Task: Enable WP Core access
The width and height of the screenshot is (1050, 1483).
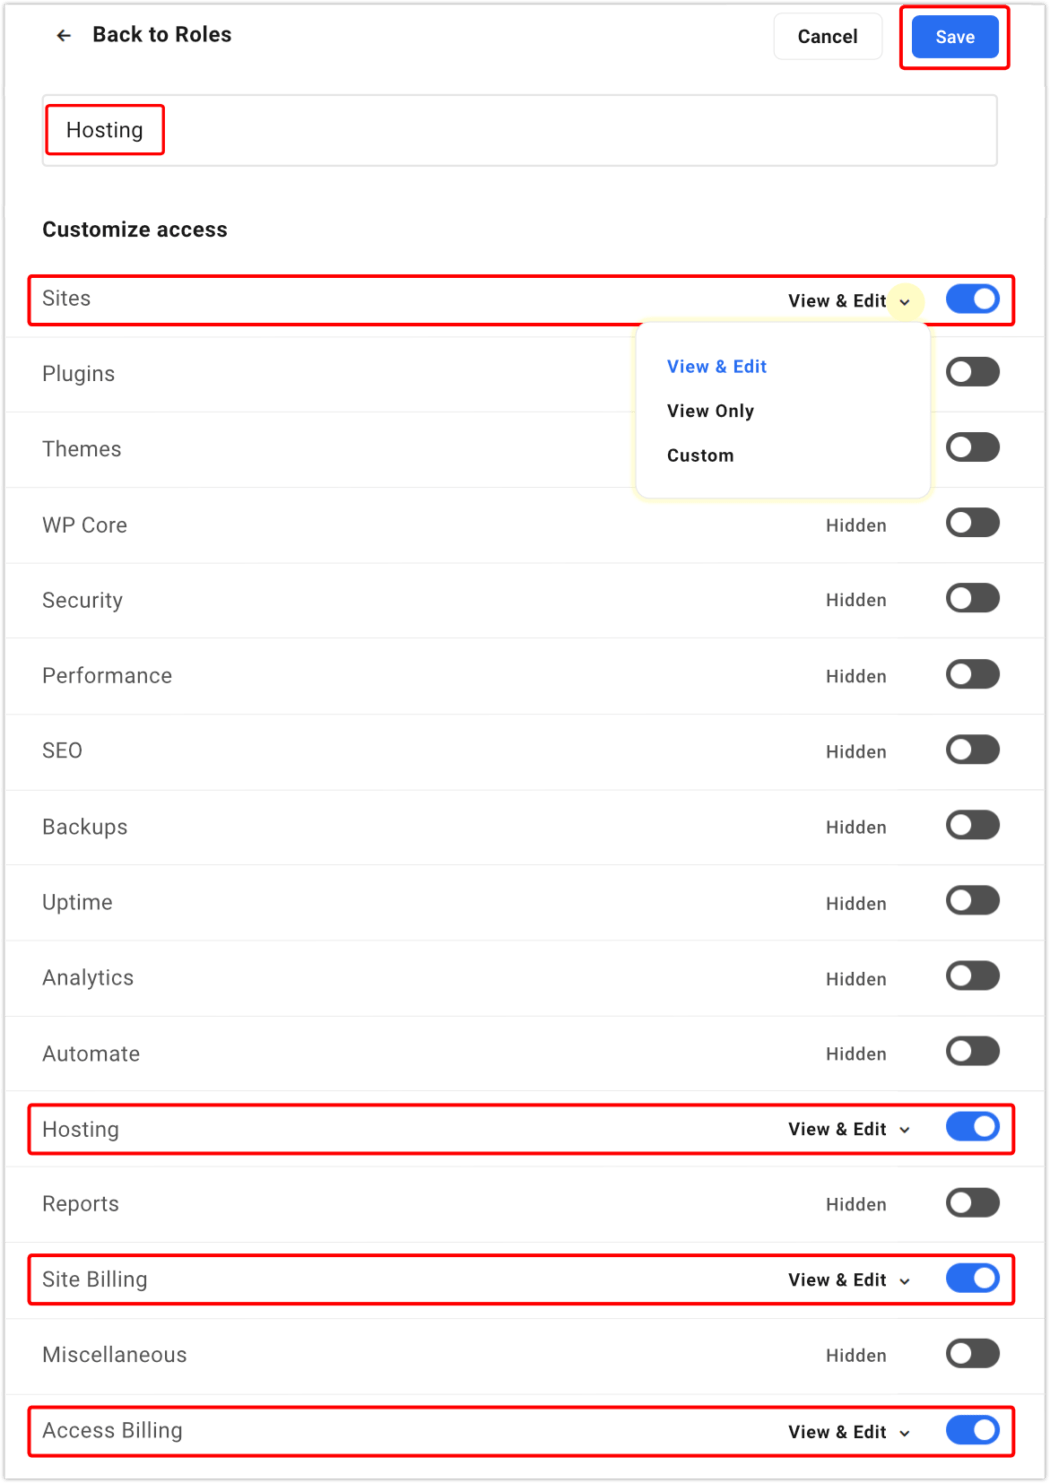Action: pyautogui.click(x=972, y=522)
